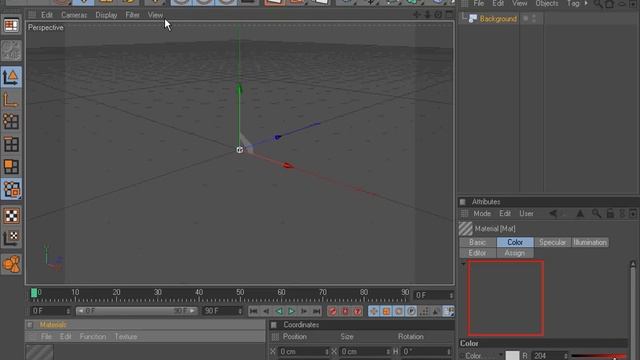Click the Color swatch next to R value

coord(512,356)
